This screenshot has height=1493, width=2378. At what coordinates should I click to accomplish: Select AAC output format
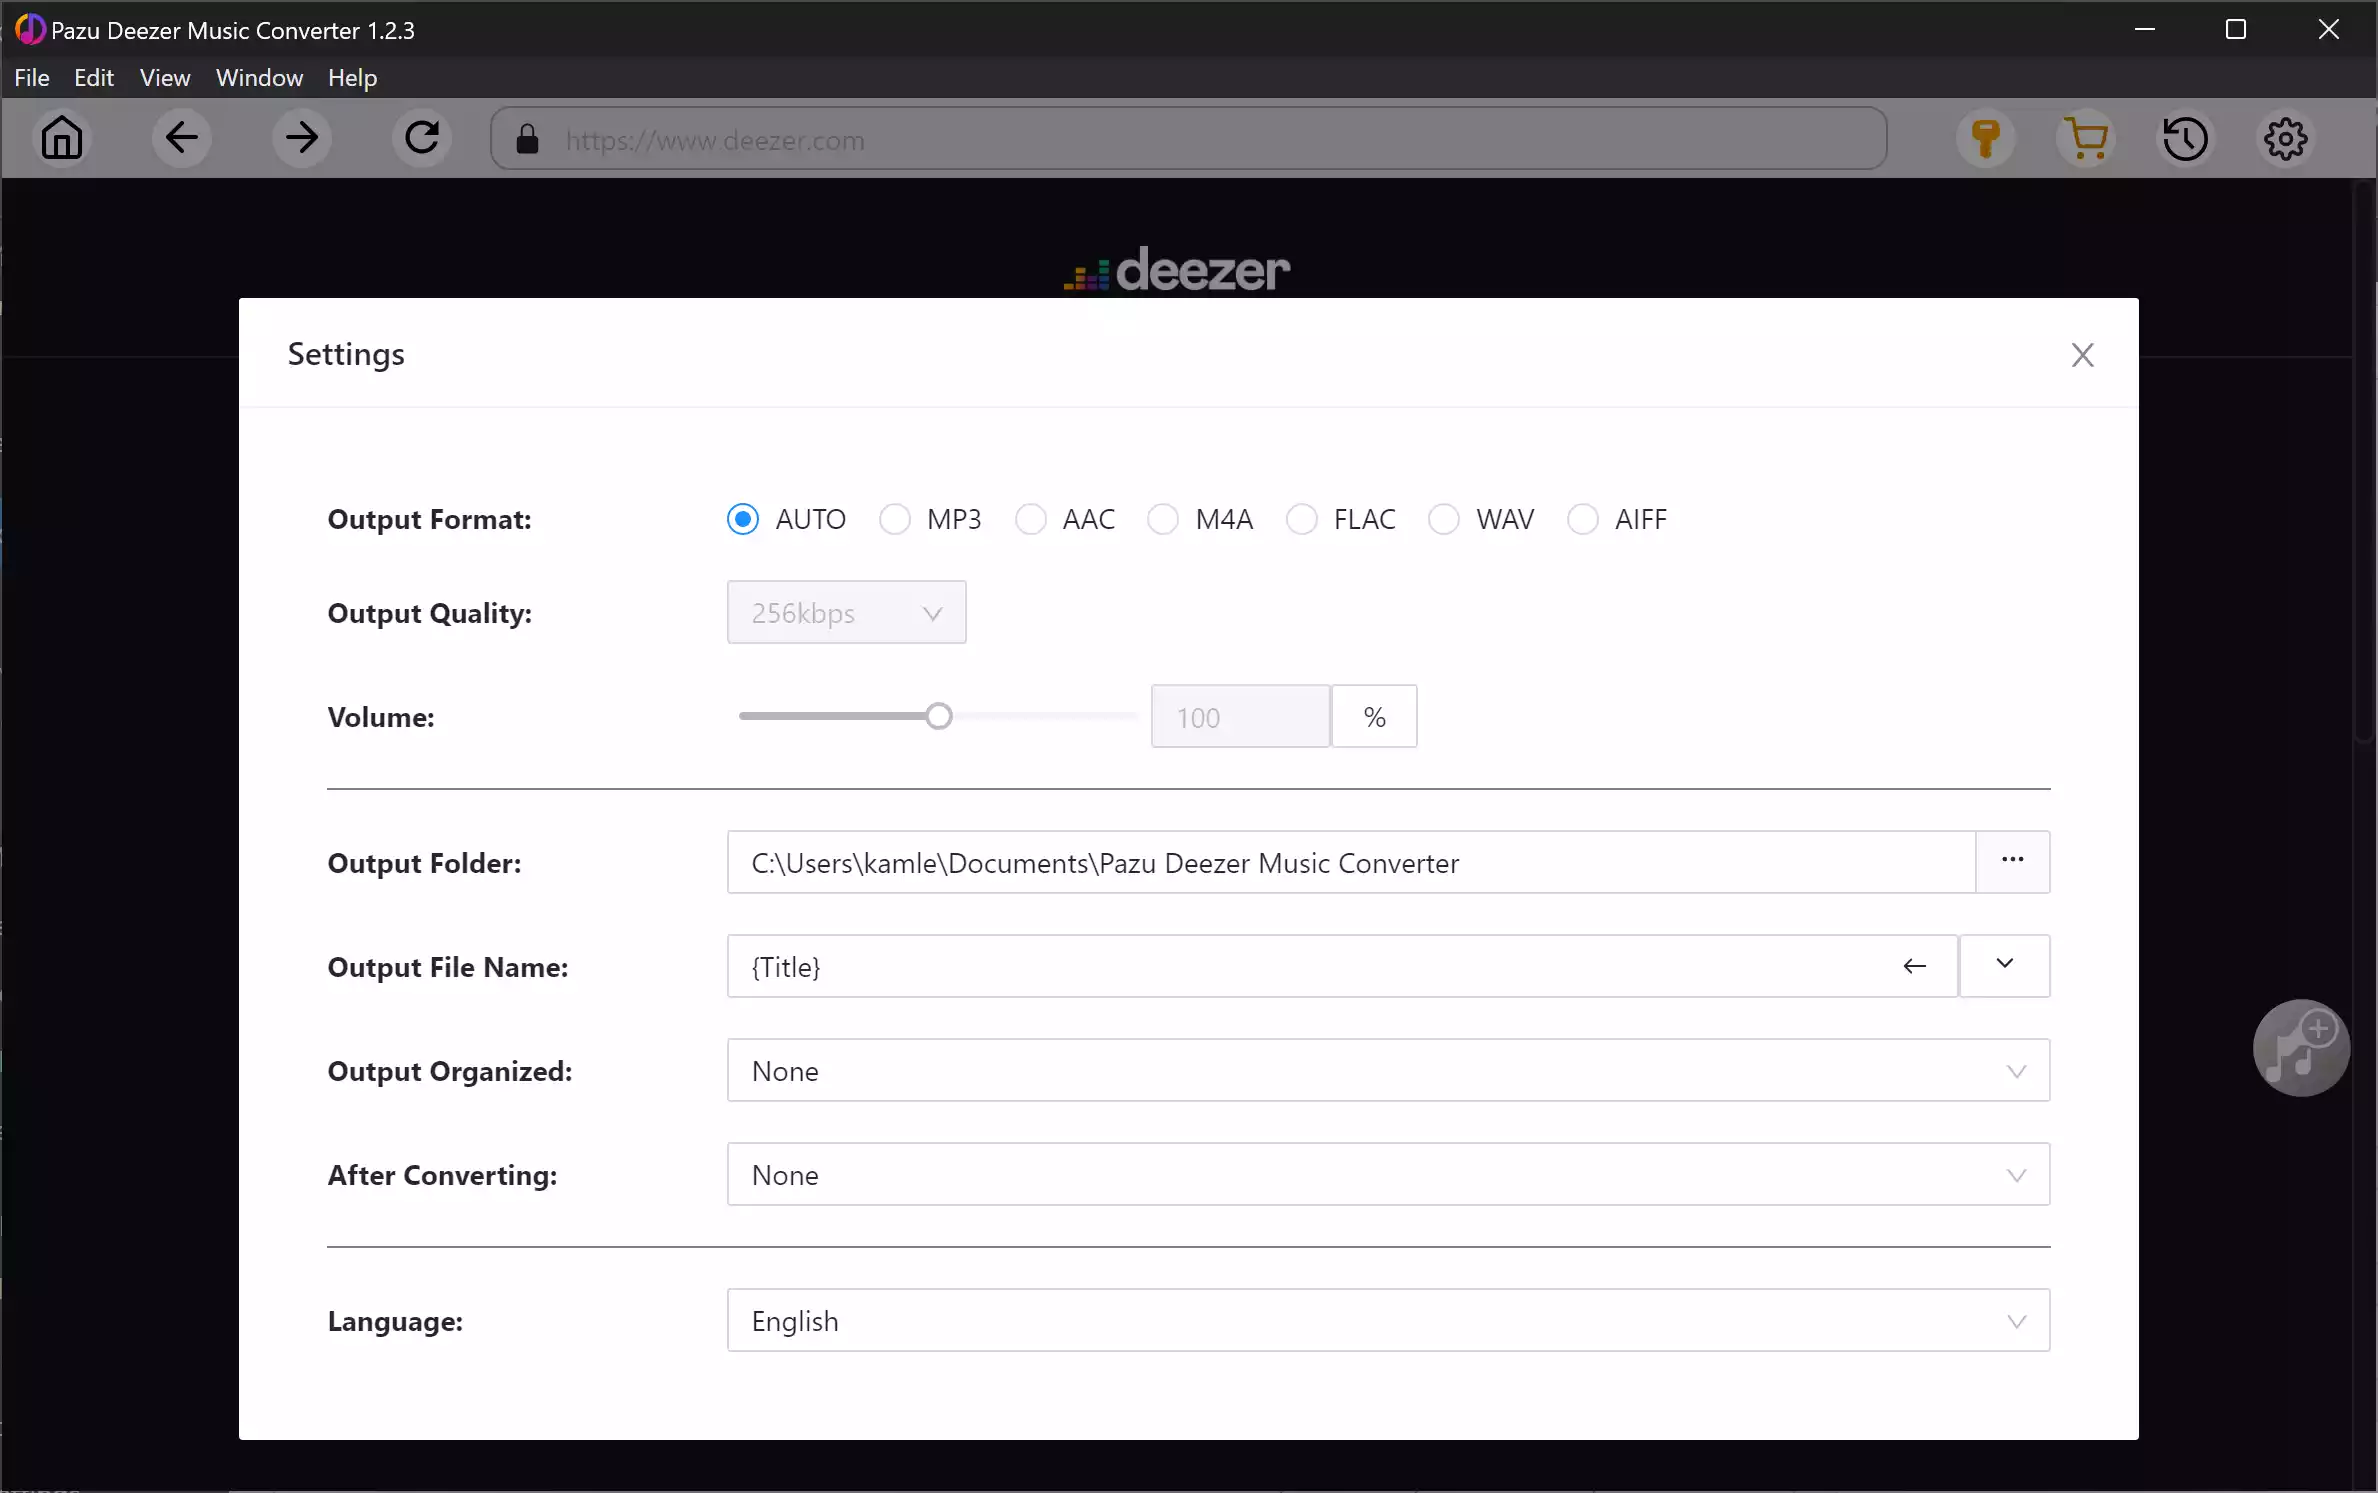[1031, 519]
